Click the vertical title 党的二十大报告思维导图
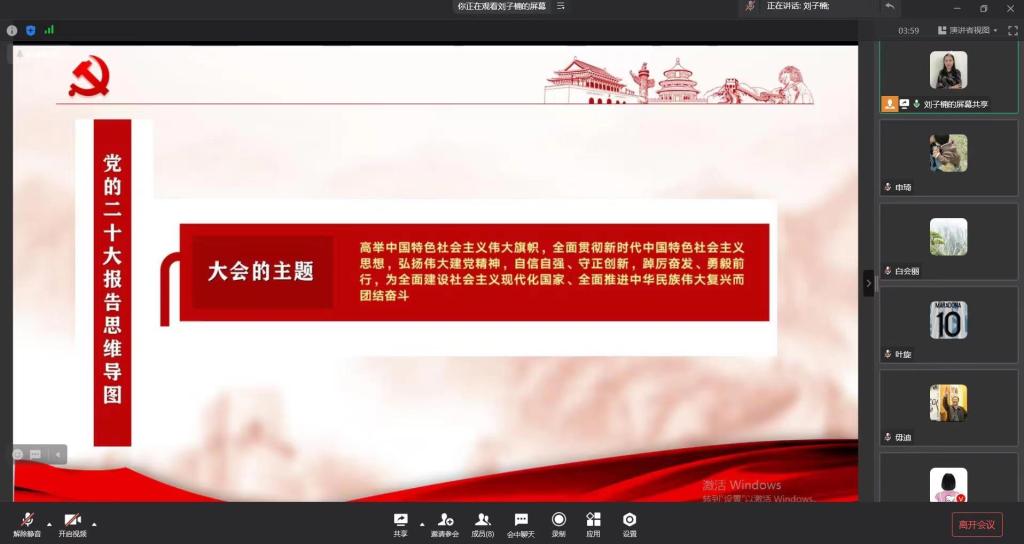Screen dimensions: 1024x544 (112, 279)
